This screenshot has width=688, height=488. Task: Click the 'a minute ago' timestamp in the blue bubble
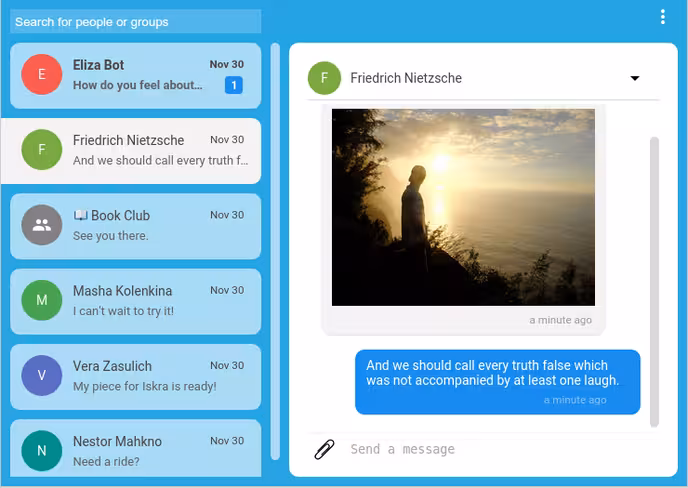(x=575, y=400)
